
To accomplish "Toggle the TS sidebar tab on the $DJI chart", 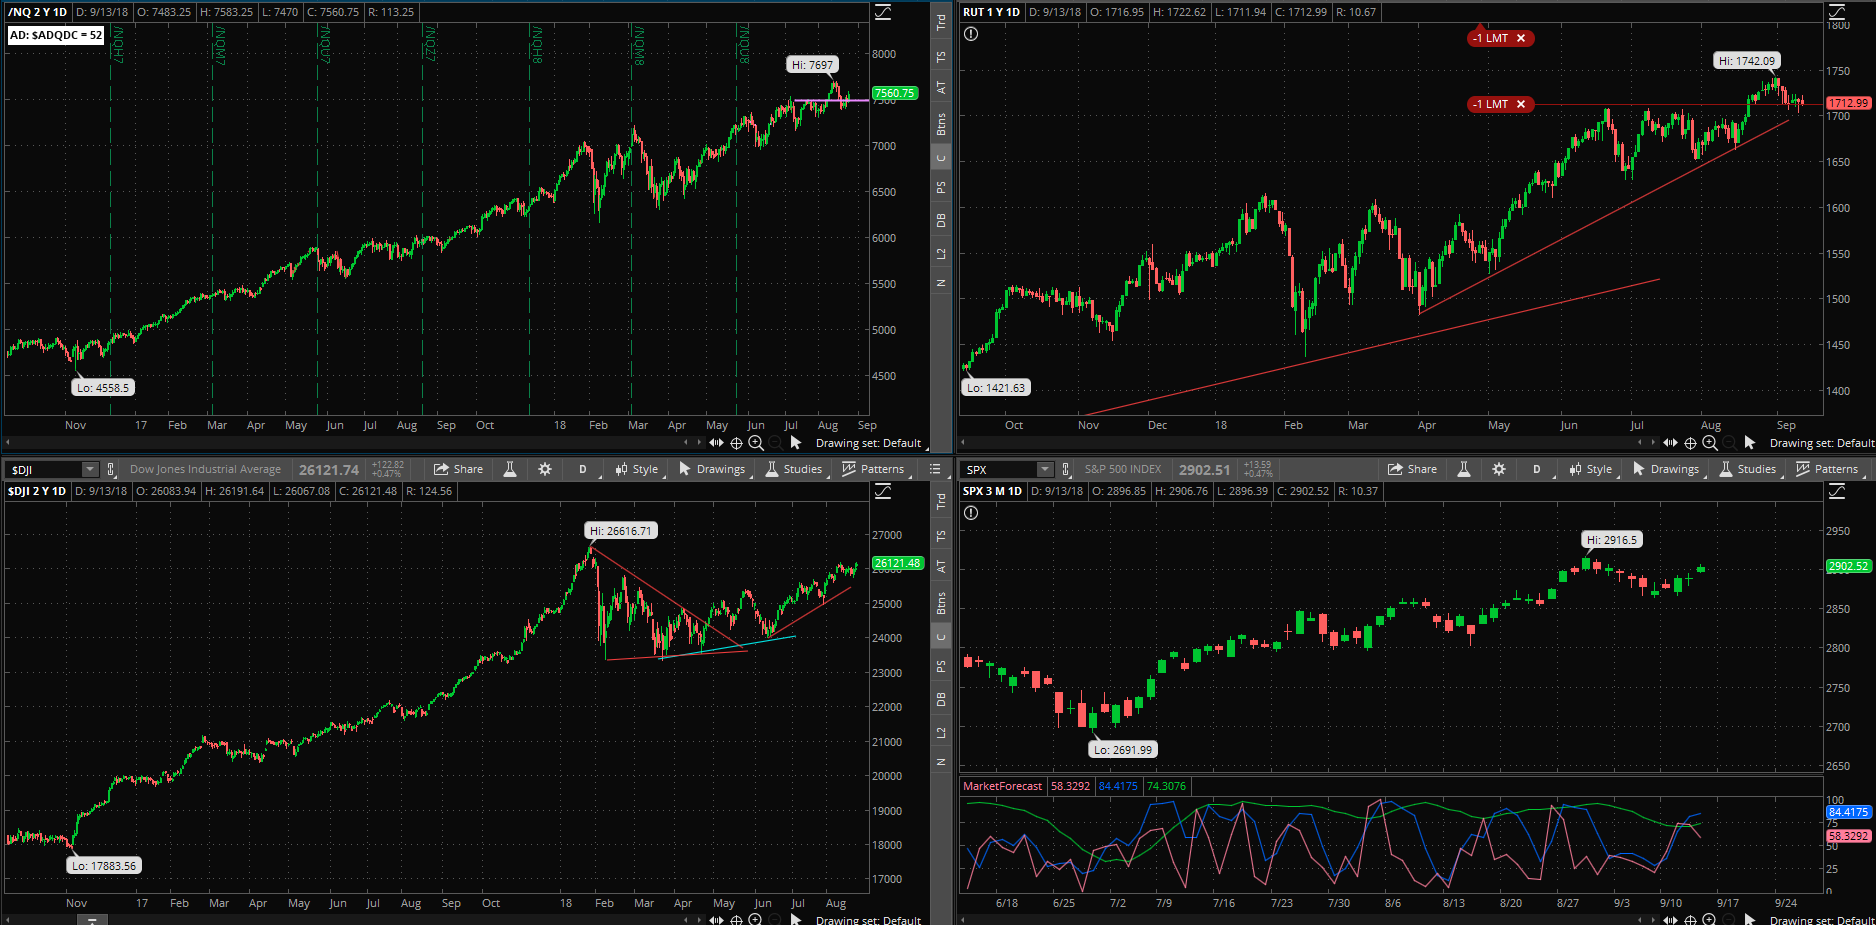I will click(941, 536).
